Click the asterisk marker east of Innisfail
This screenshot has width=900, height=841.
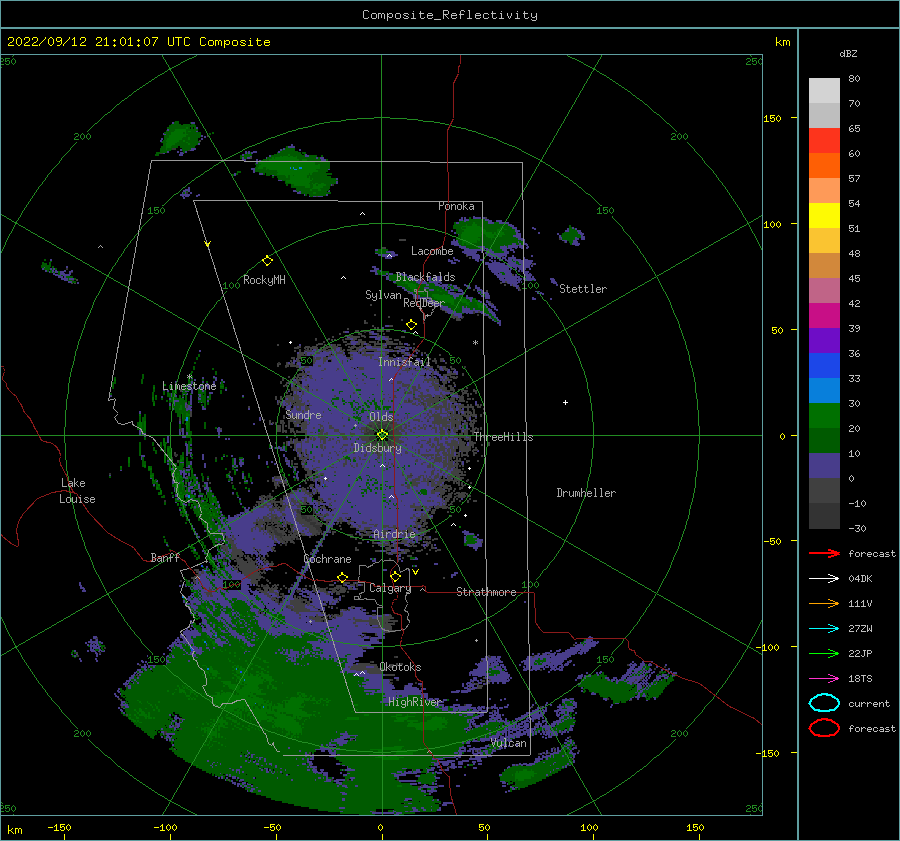pos(475,343)
